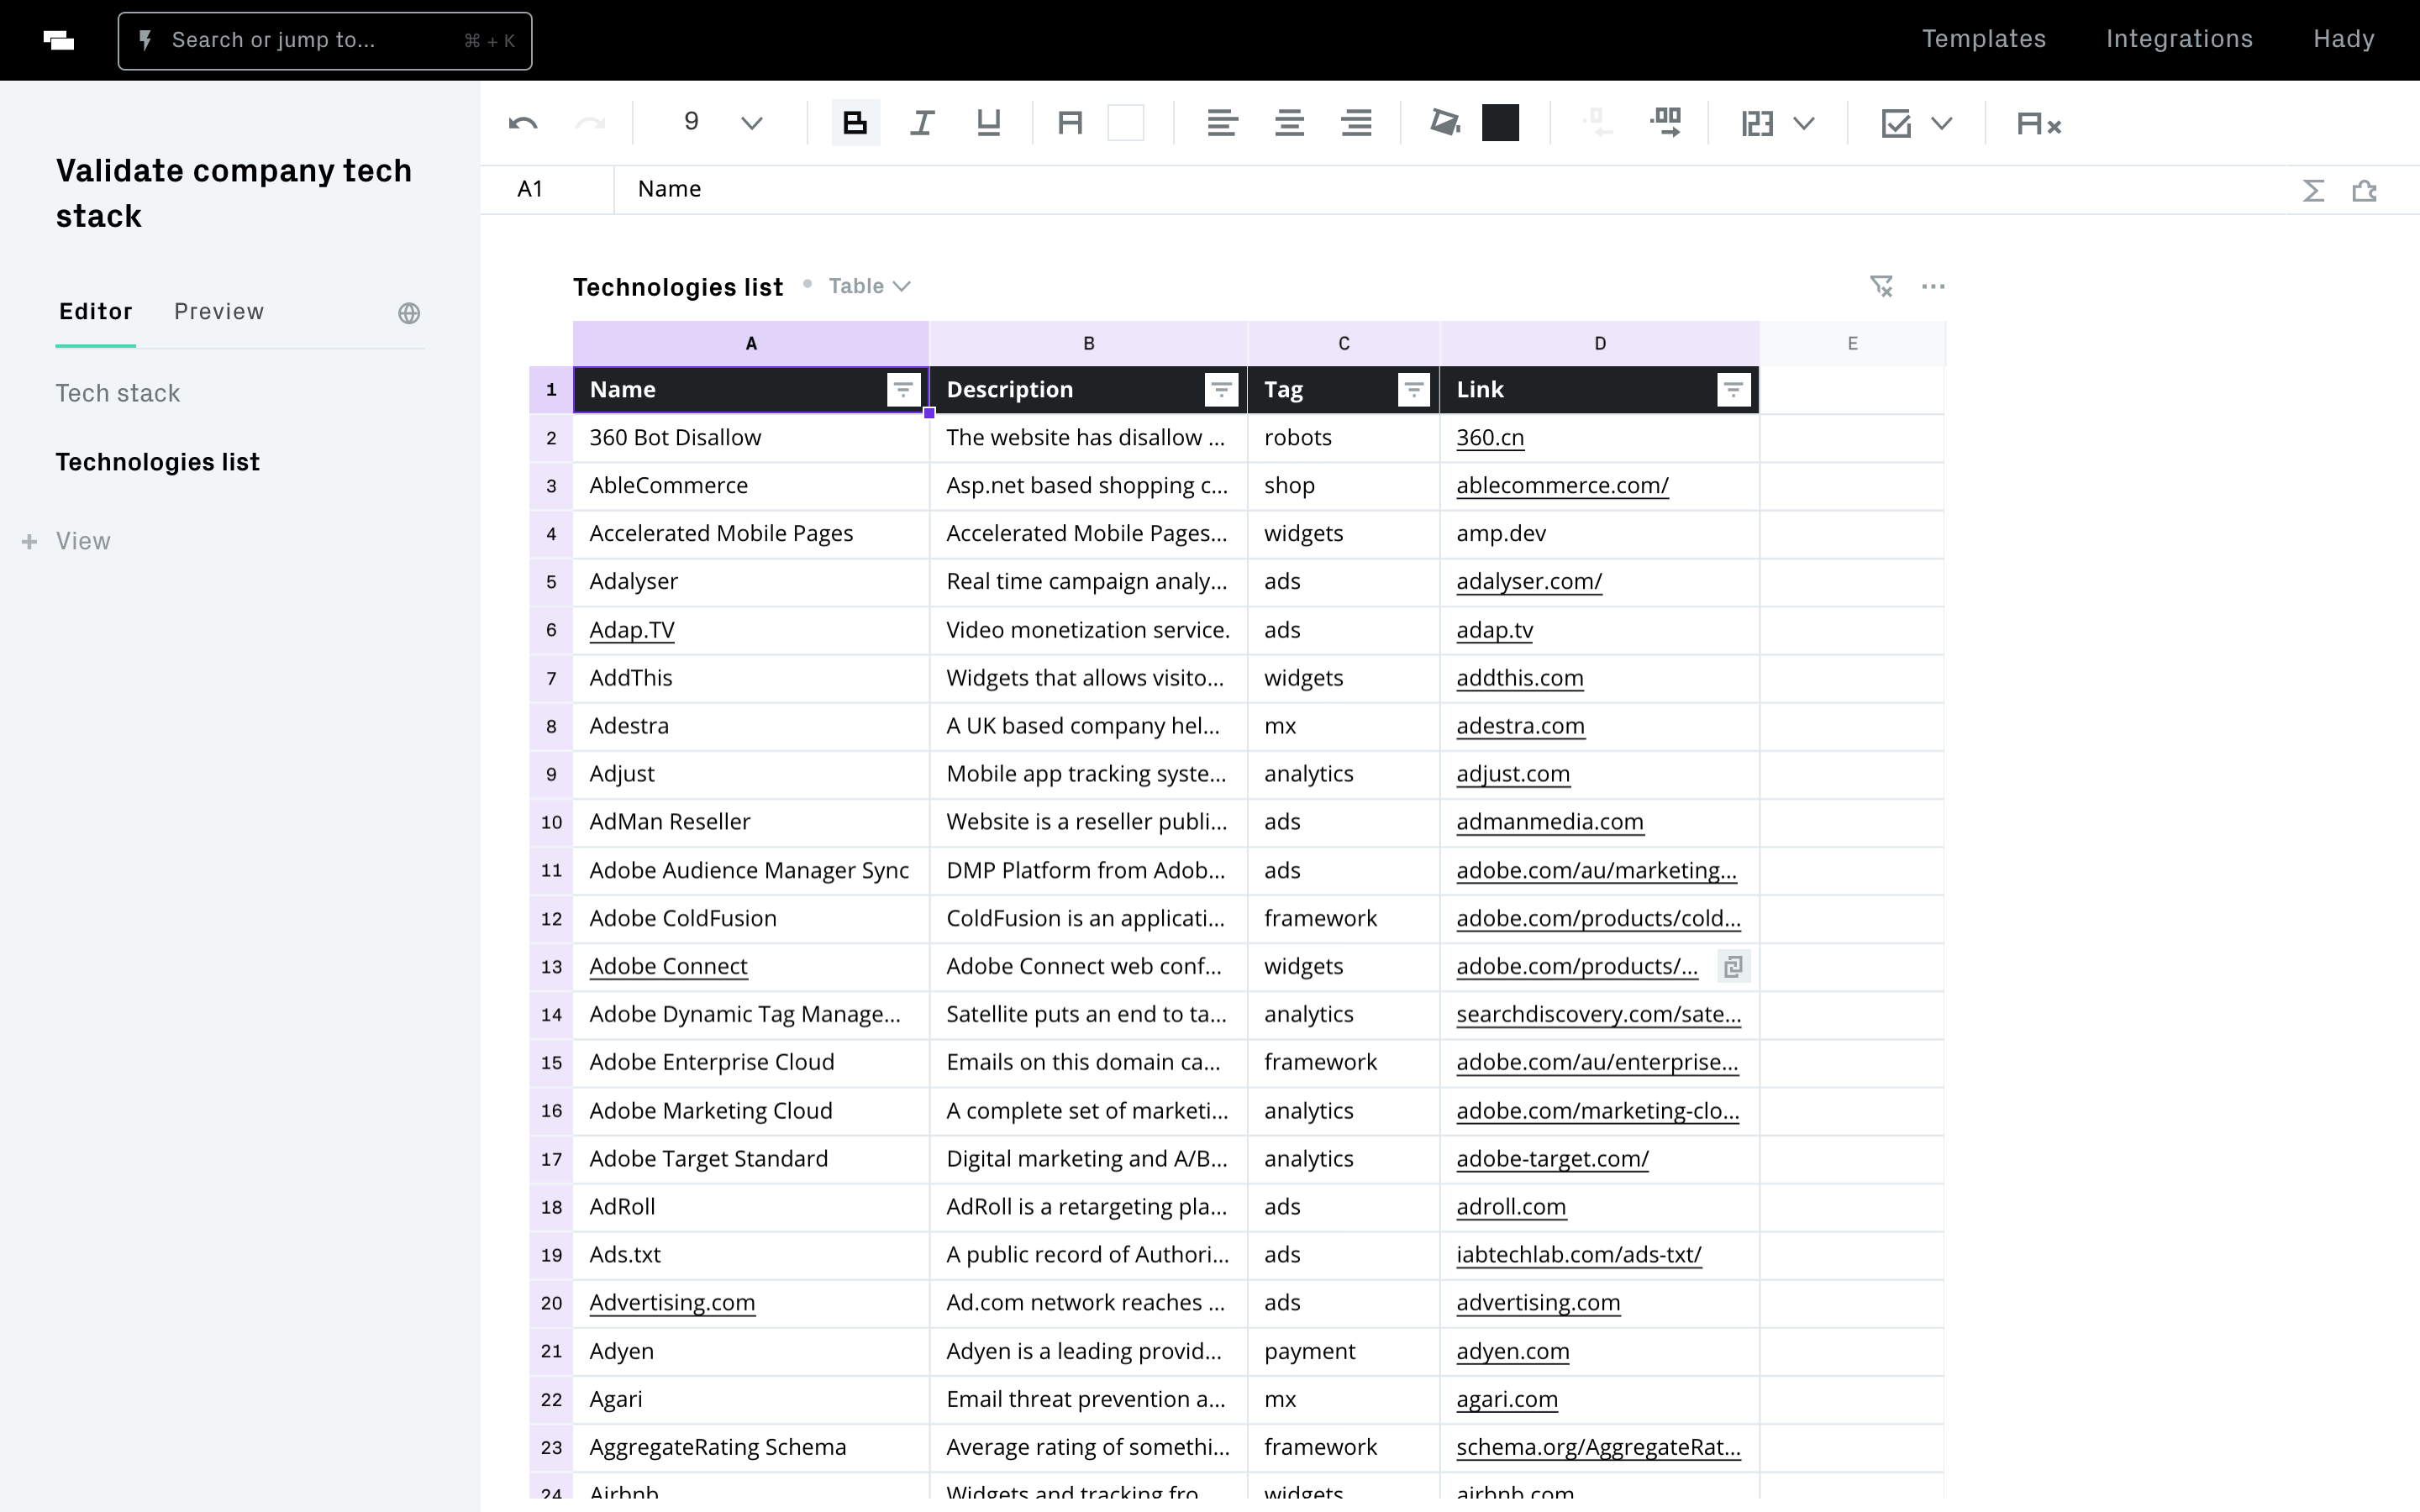
Task: Select Technologies list in the sidebar
Action: tap(158, 462)
